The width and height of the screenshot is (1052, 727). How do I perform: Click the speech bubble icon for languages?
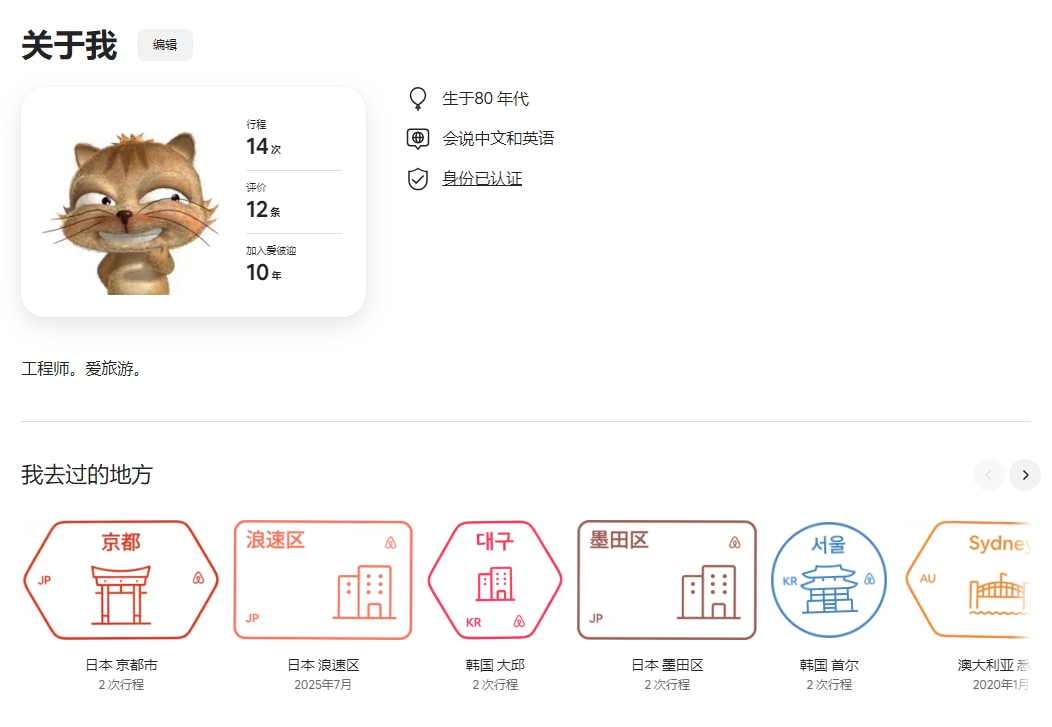(417, 138)
